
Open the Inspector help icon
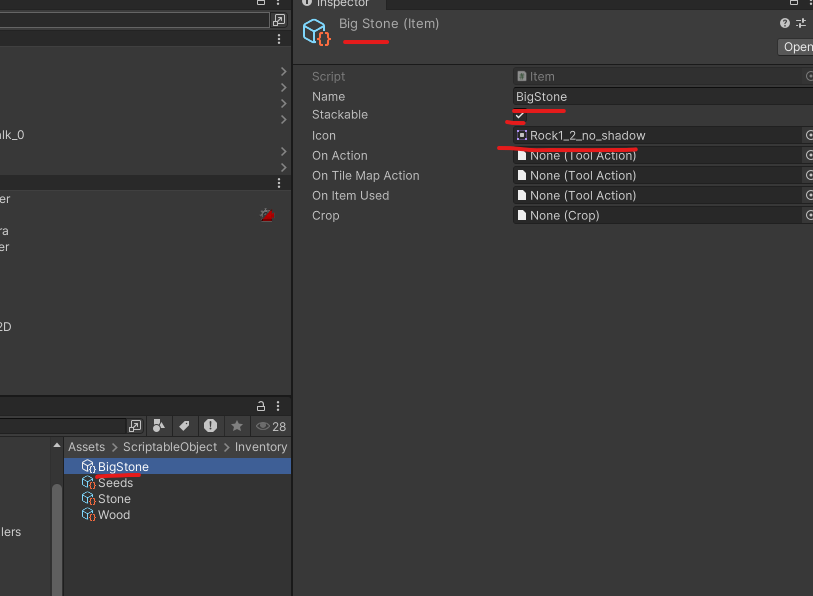pyautogui.click(x=785, y=23)
